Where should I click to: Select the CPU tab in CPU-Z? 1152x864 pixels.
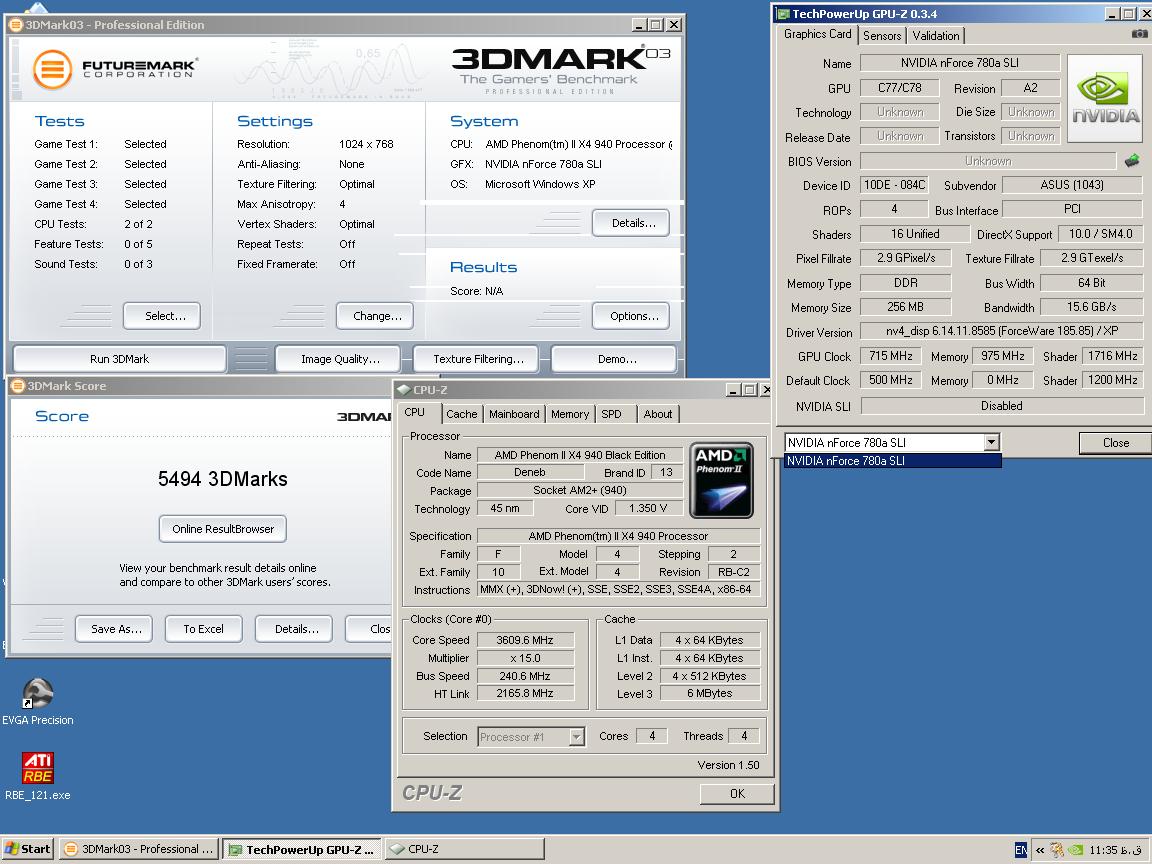tap(415, 412)
